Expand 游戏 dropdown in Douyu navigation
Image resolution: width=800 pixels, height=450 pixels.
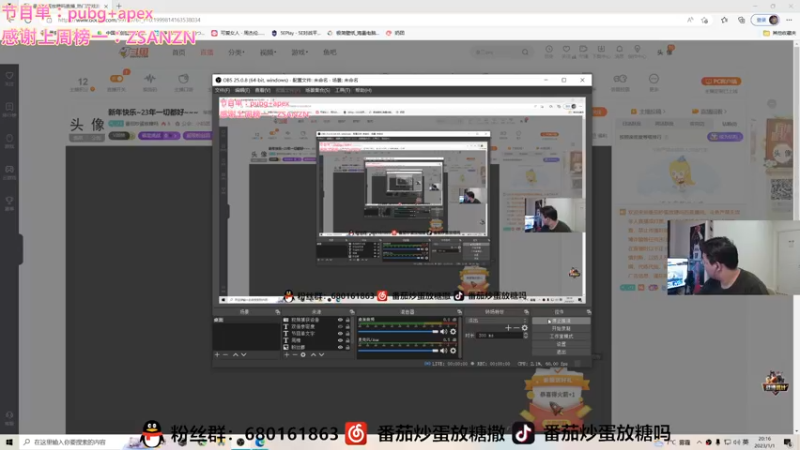299,52
